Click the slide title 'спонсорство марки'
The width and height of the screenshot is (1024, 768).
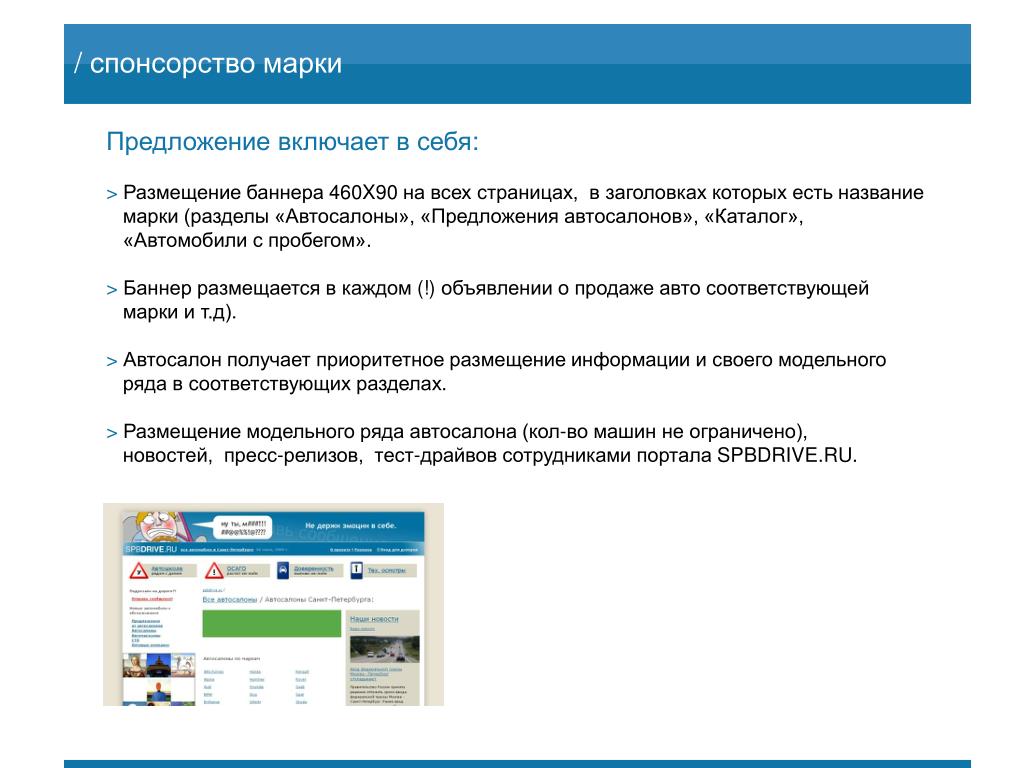coord(216,63)
